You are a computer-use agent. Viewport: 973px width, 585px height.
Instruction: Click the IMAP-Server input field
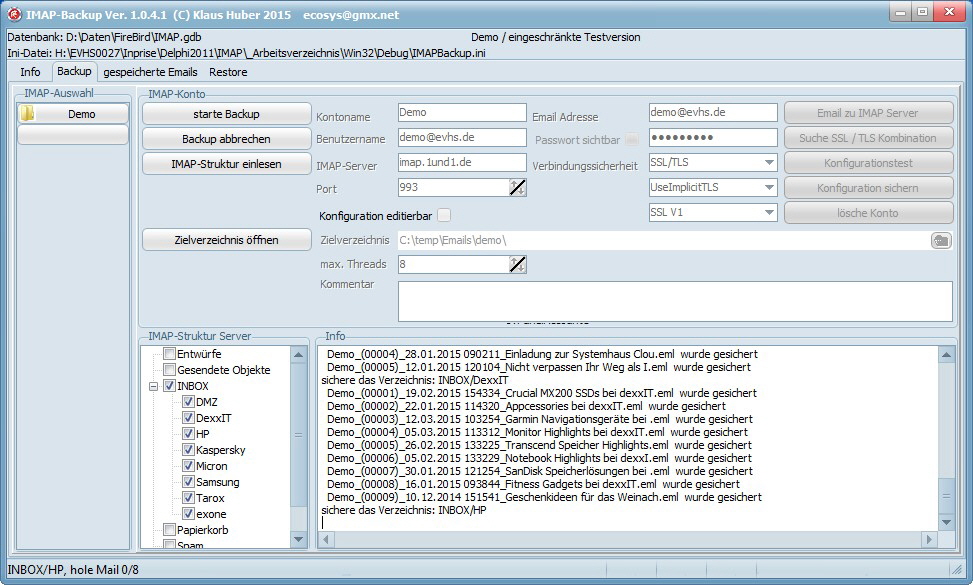click(462, 162)
